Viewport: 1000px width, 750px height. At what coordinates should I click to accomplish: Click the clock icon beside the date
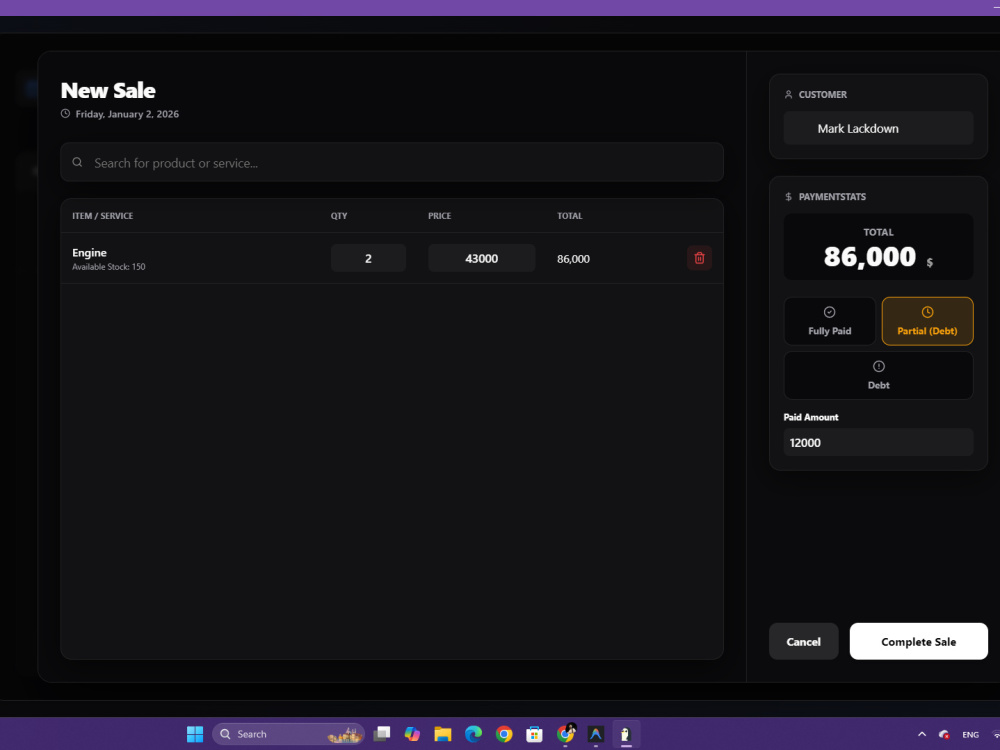coord(65,114)
